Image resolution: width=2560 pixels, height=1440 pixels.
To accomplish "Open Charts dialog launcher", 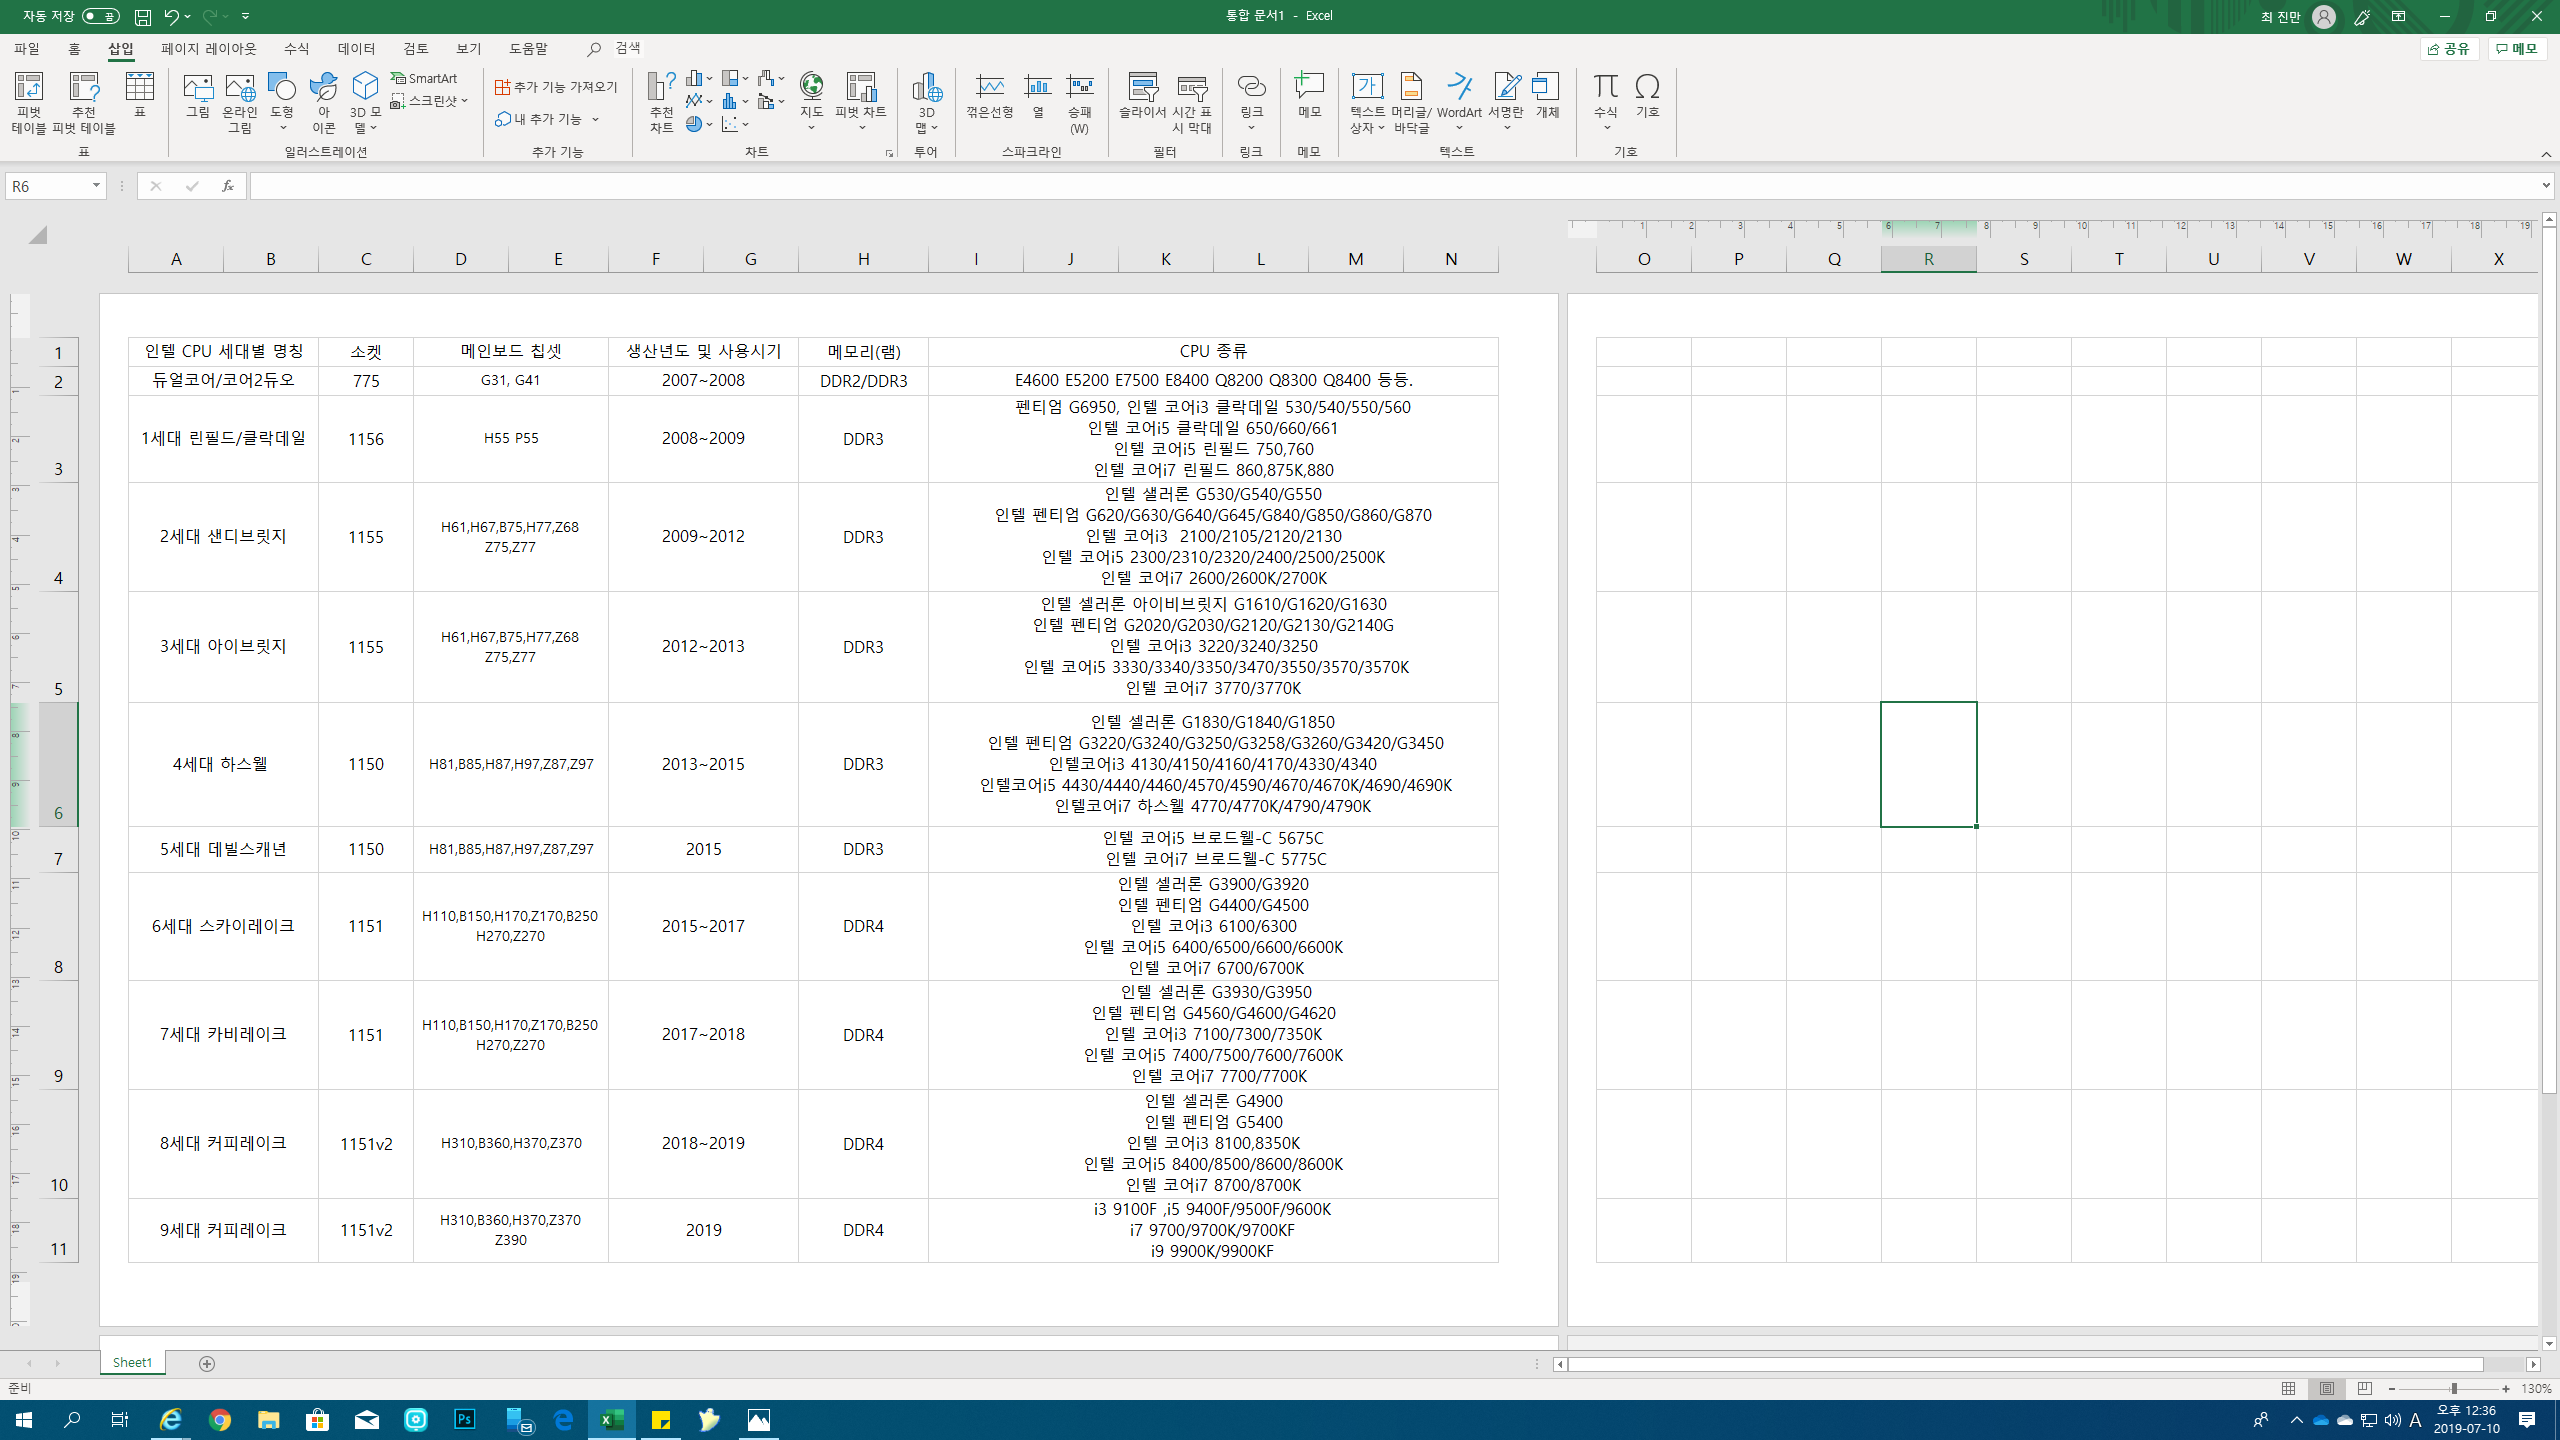I will [889, 153].
